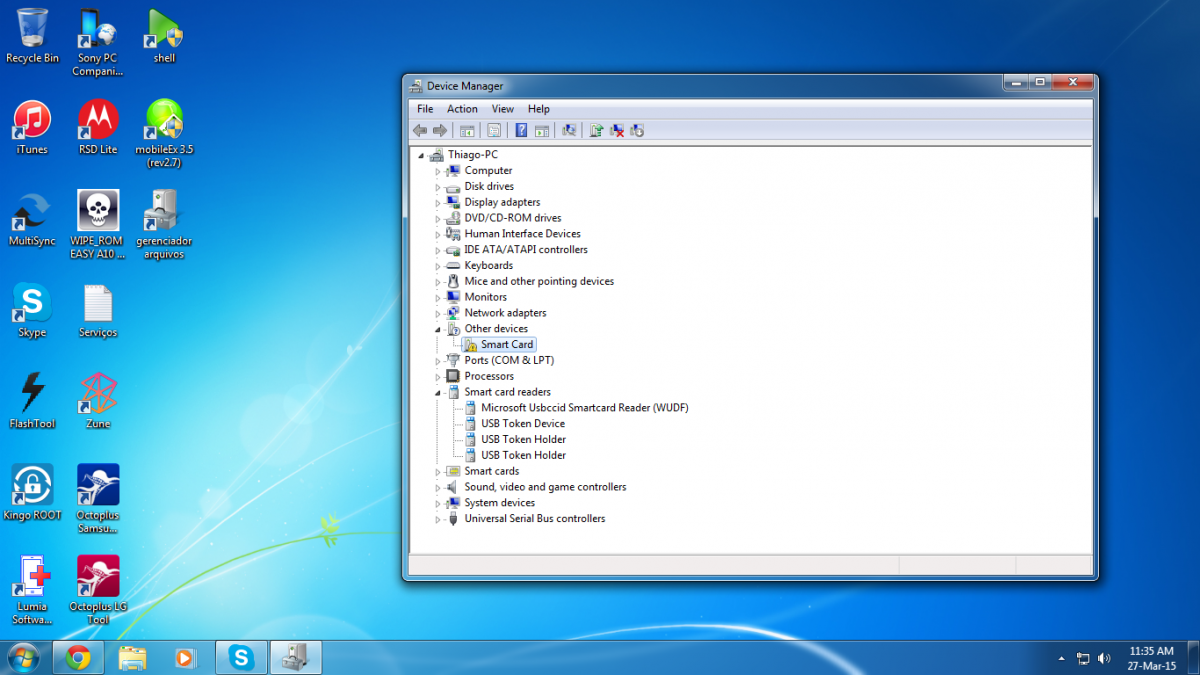
Task: Click the Back arrow in Device Manager toolbar
Action: (x=420, y=130)
